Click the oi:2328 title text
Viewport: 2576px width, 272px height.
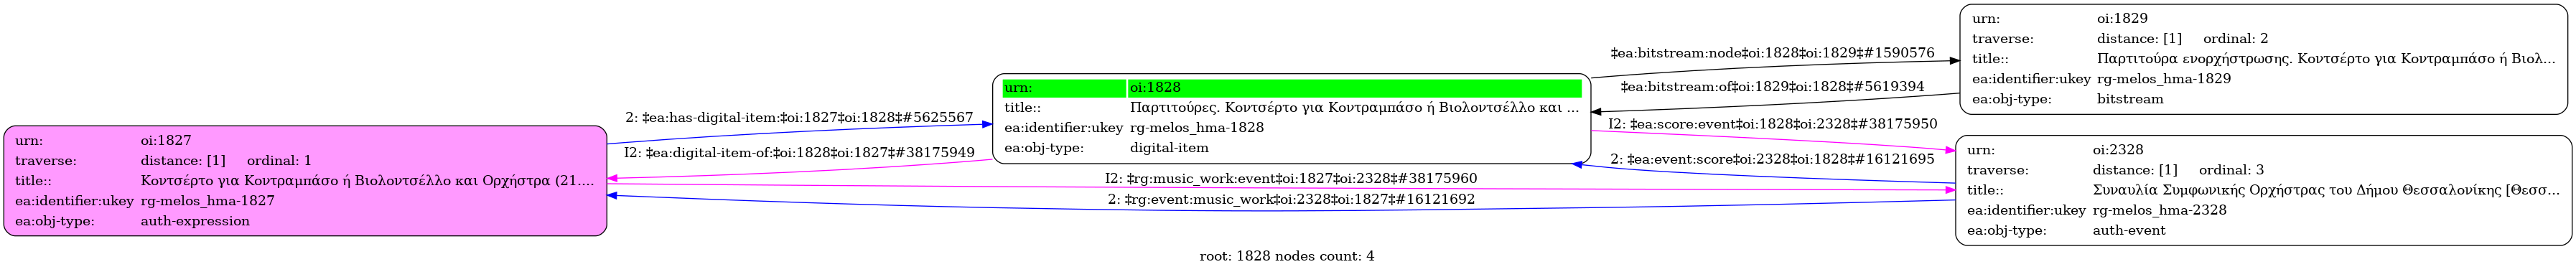[2326, 190]
